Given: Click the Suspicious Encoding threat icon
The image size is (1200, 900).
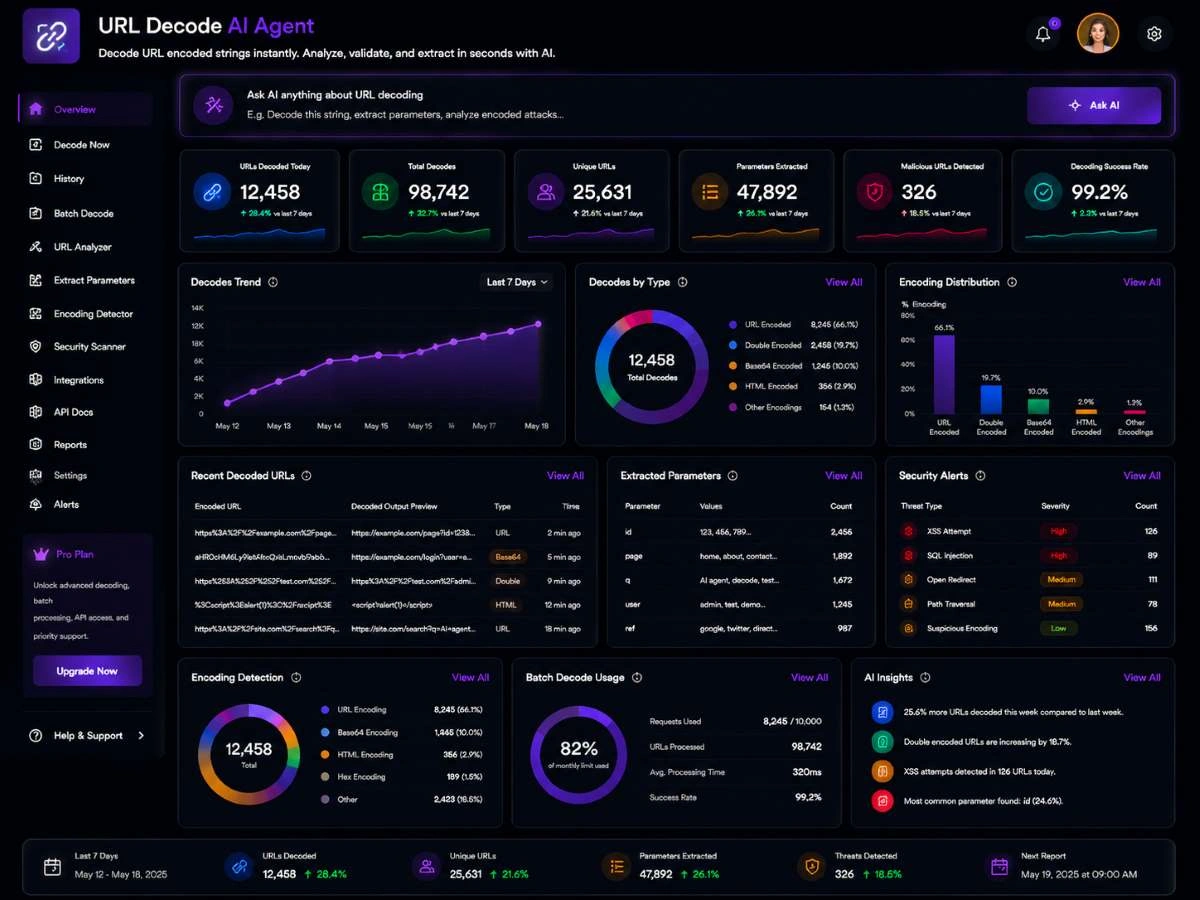Looking at the screenshot, I should [909, 629].
